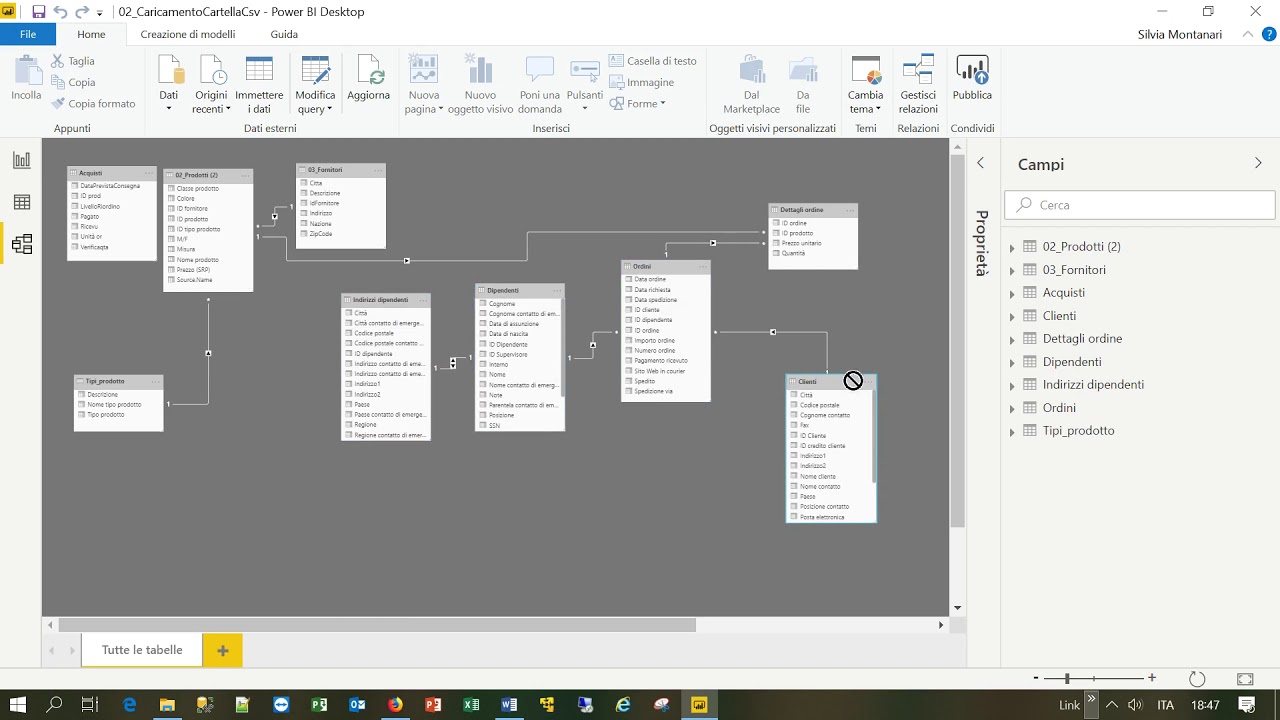The height and width of the screenshot is (720, 1280).
Task: Click Taglia cut icon
Action: pyautogui.click(x=58, y=61)
